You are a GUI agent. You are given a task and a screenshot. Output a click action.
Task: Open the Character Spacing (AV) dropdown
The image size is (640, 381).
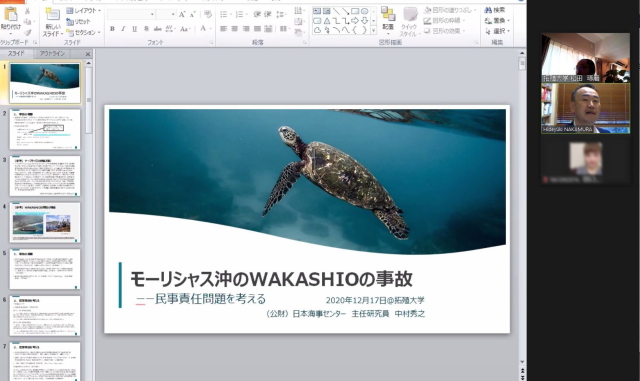coord(170,29)
